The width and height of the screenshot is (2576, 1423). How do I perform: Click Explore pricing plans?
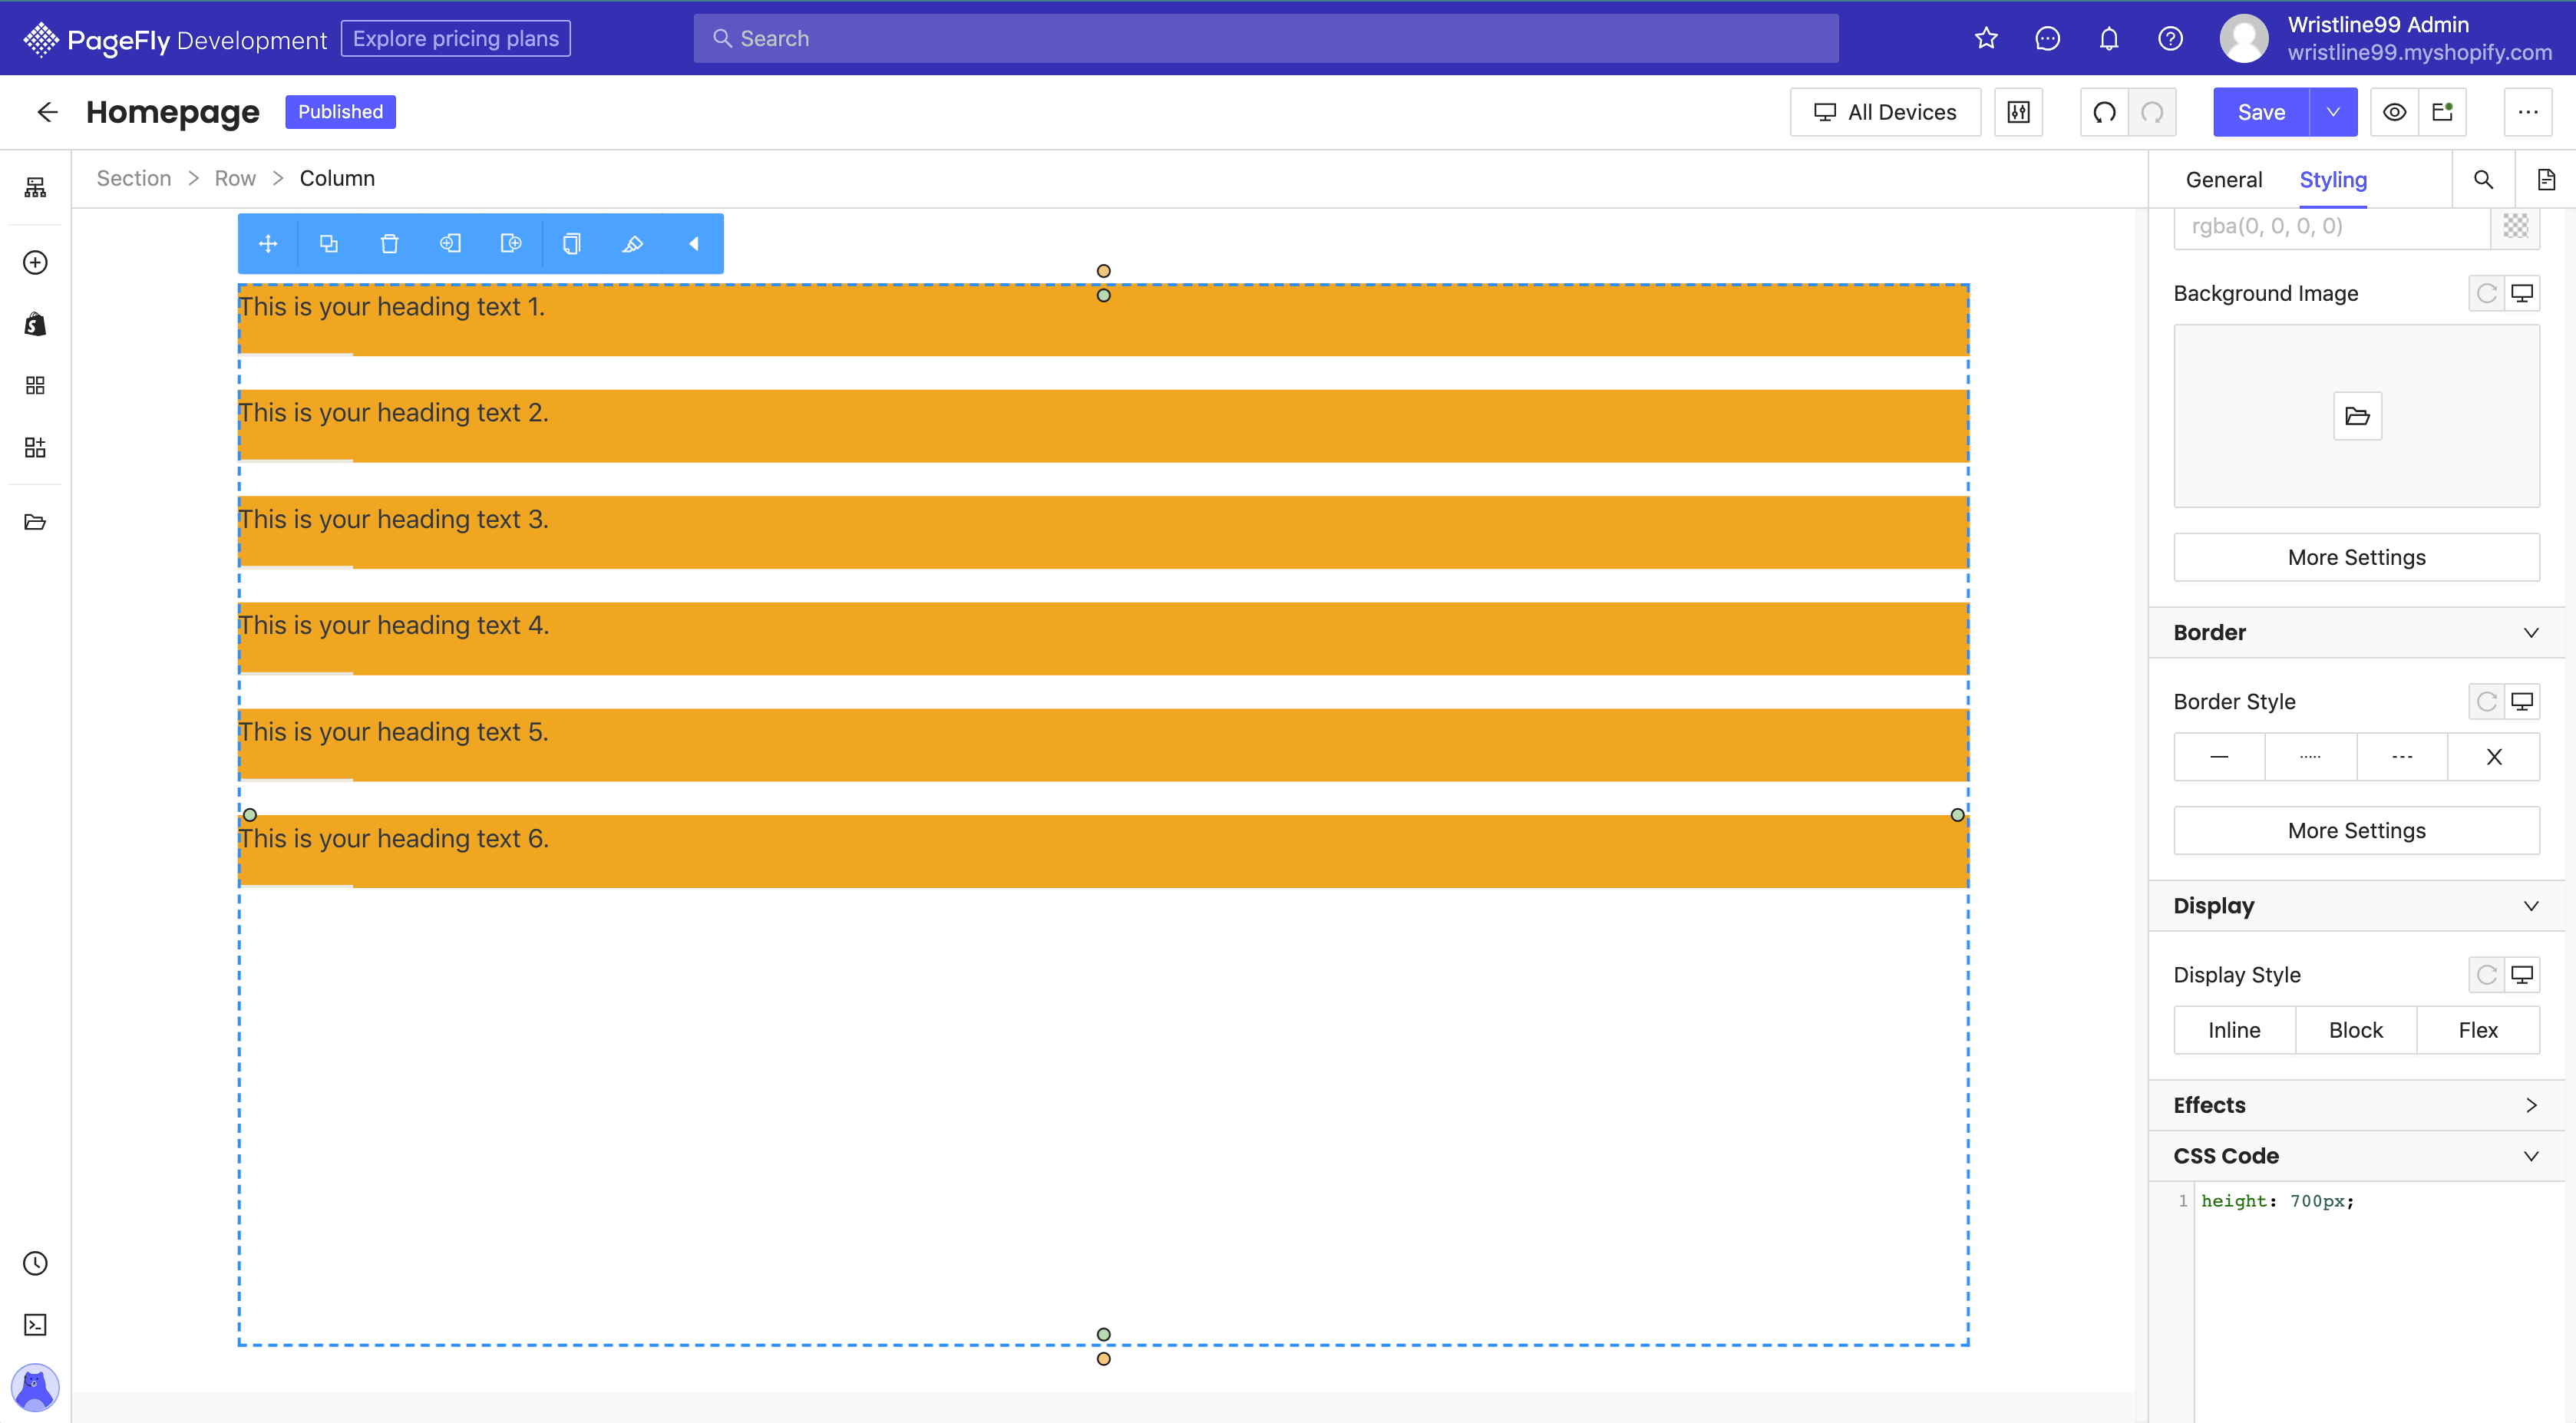455,38
